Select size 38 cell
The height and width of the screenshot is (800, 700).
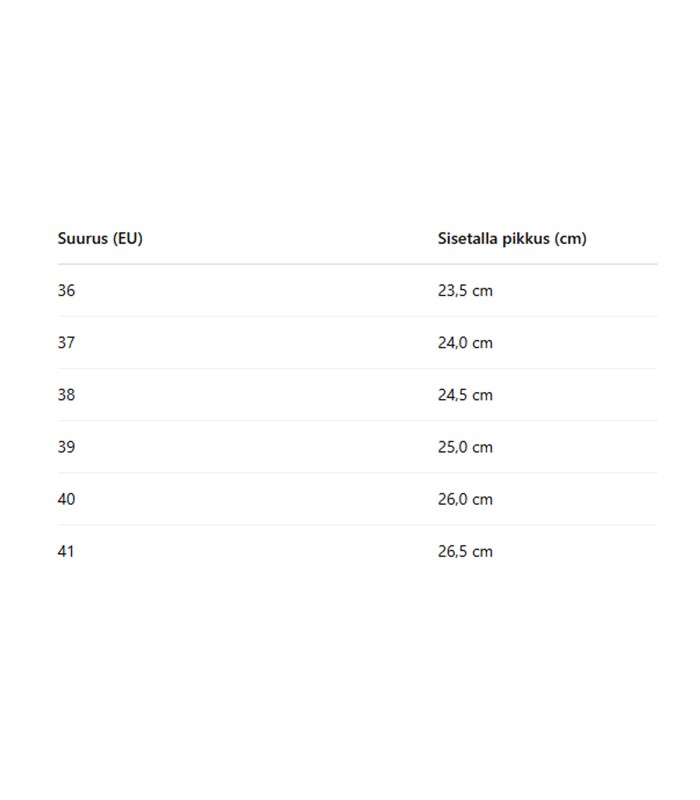tap(66, 394)
